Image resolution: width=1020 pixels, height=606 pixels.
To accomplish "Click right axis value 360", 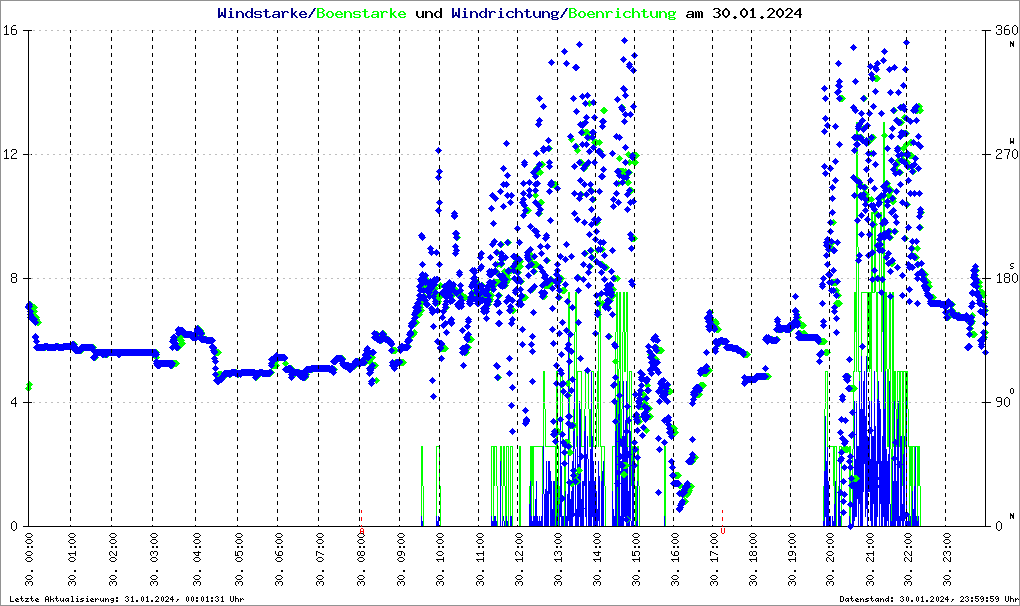I will [1006, 31].
